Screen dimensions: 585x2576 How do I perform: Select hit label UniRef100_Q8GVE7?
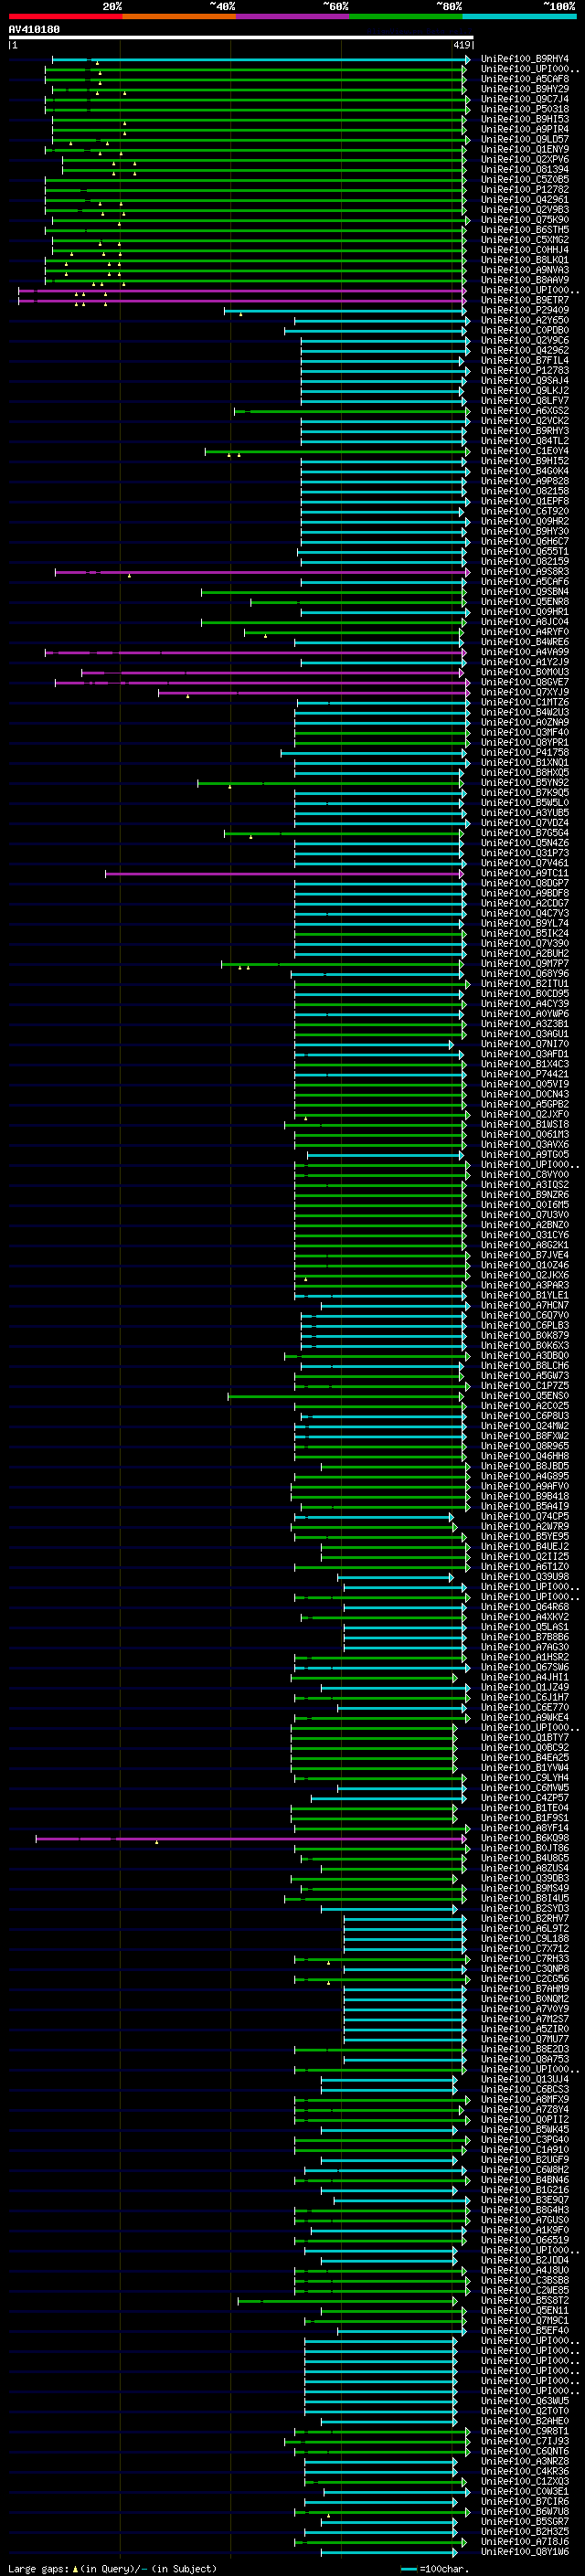click(x=525, y=682)
